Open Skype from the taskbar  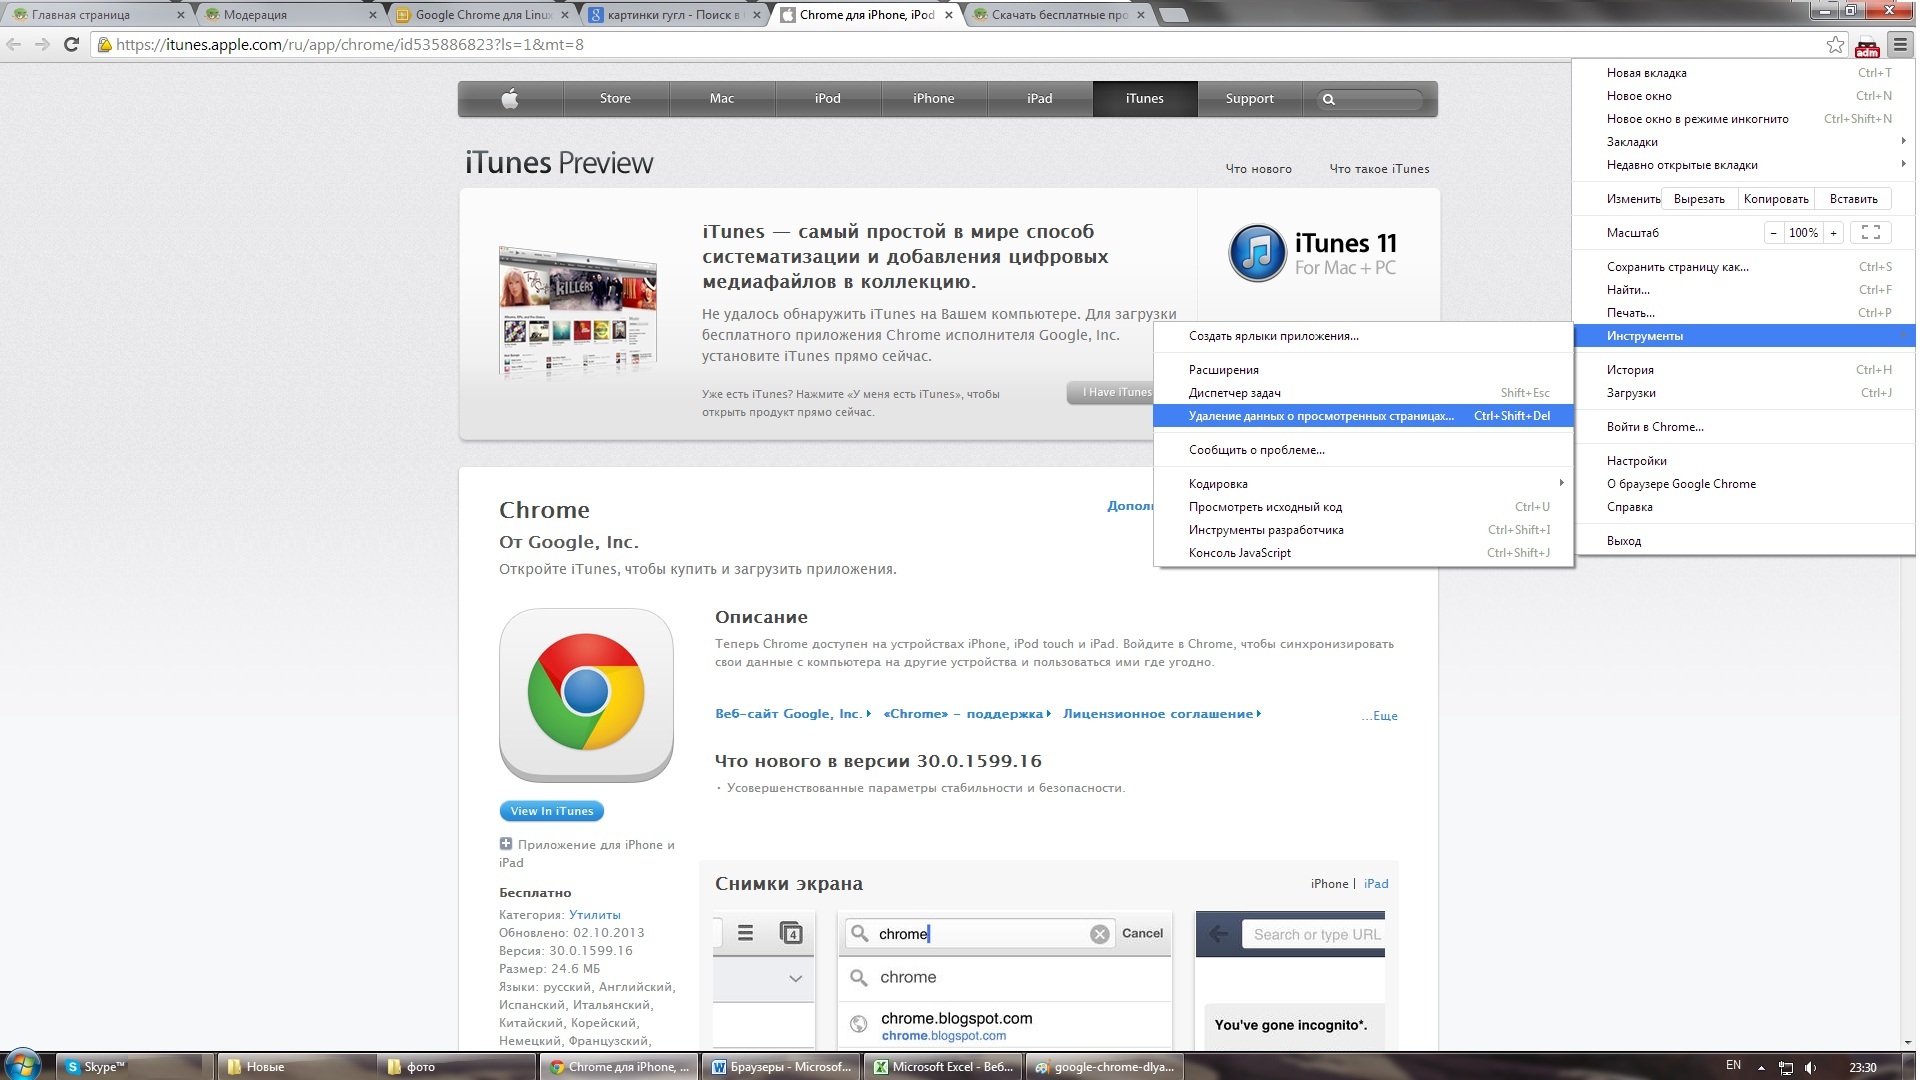click(x=135, y=1066)
